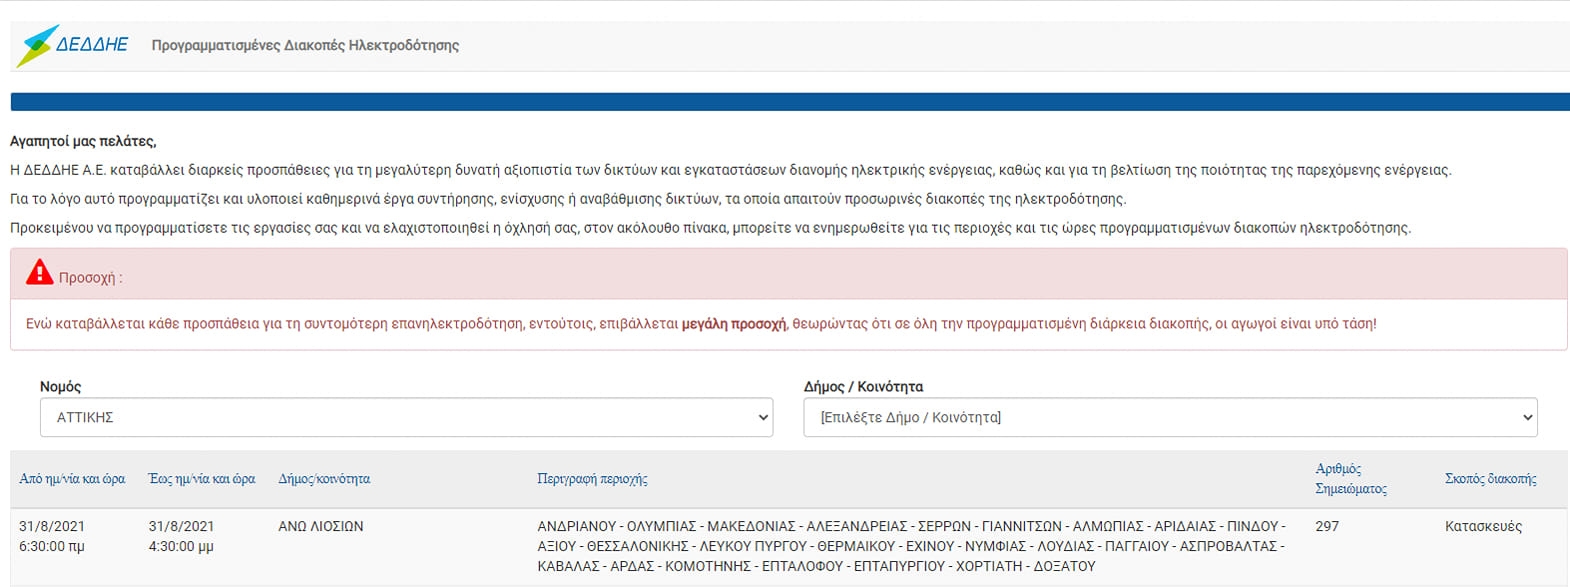Click the blue header bar
This screenshot has width=1570, height=587.
[789, 102]
